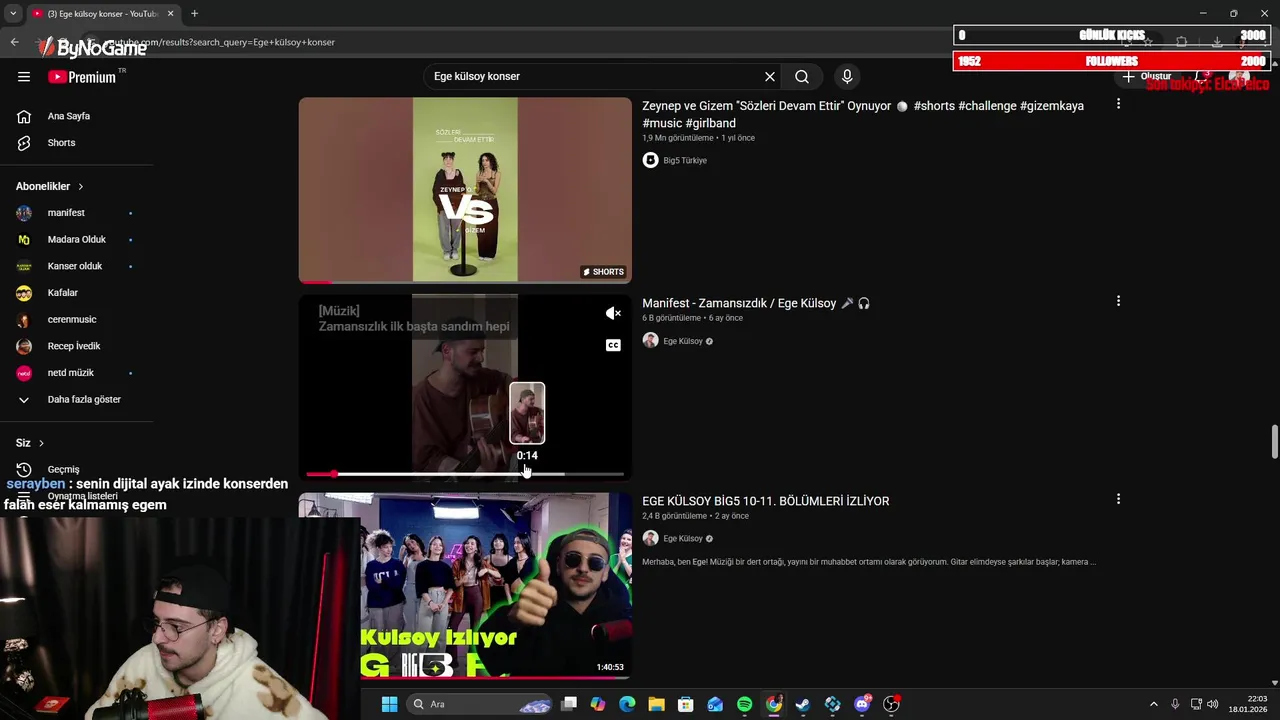Open the Zeynep ve Gizem video title
The image size is (1280, 720).
863,114
